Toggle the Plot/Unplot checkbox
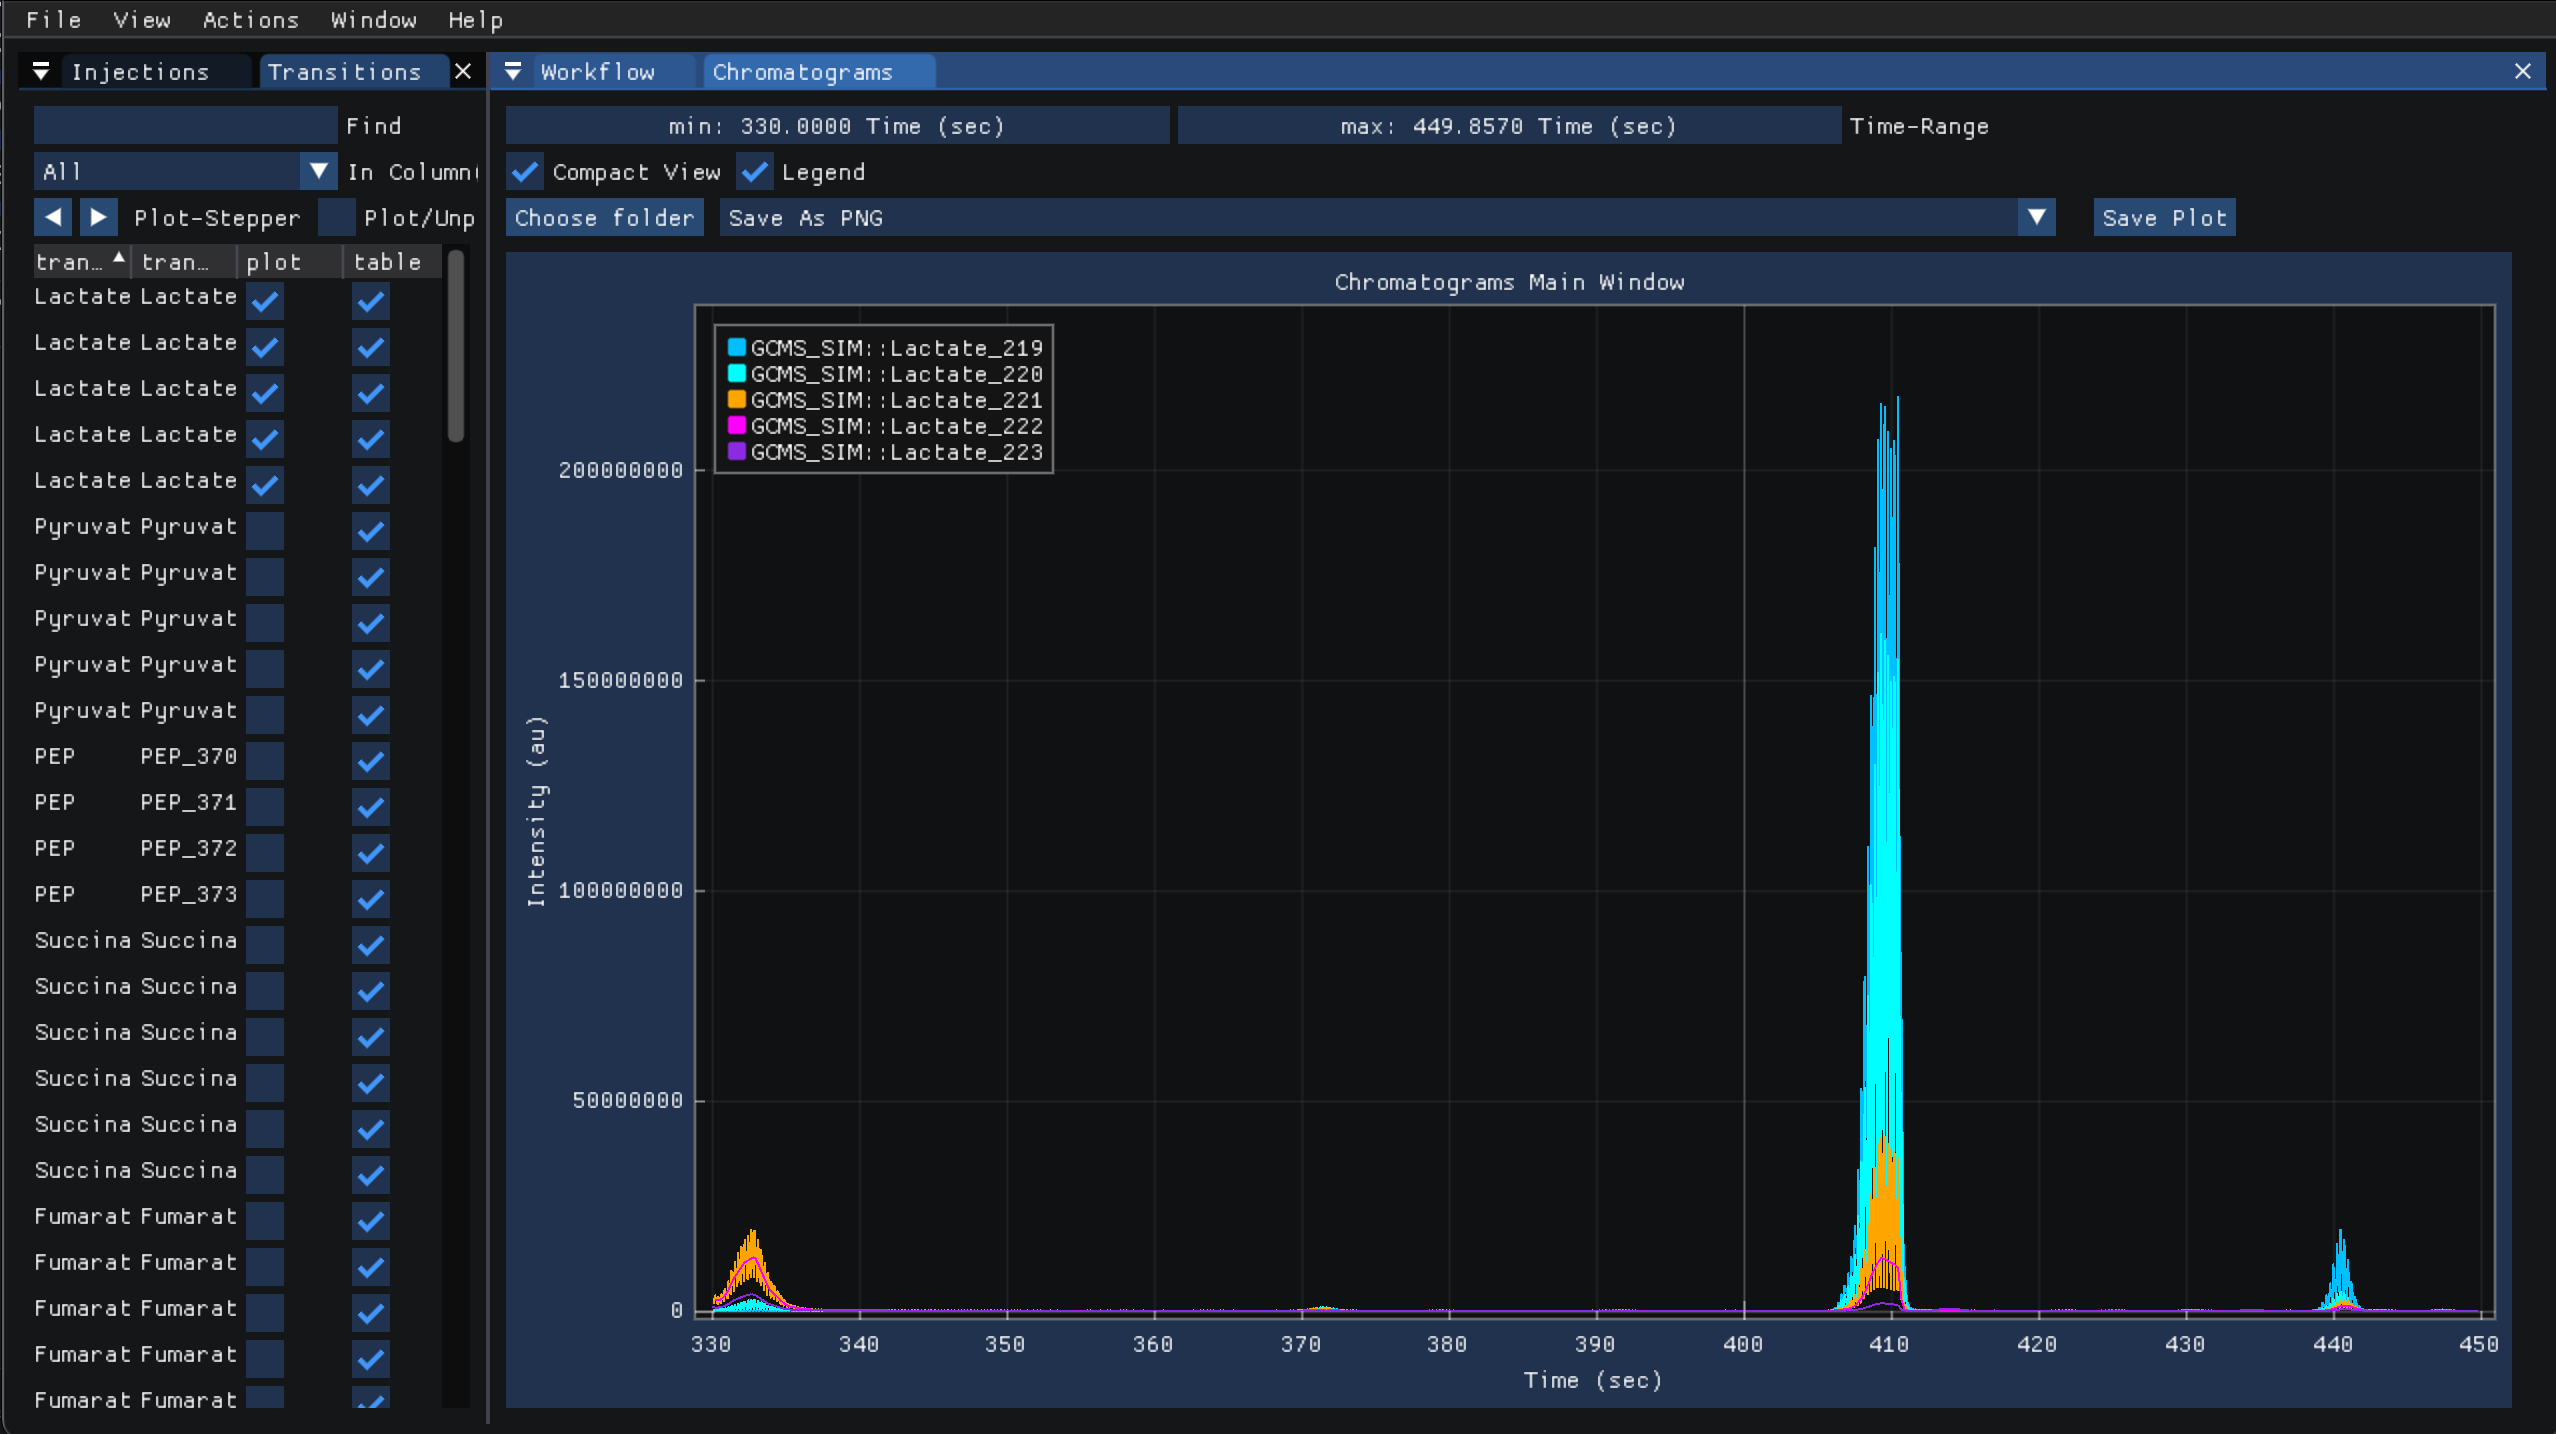Viewport: 2556px width, 1434px height. pyautogui.click(x=337, y=218)
